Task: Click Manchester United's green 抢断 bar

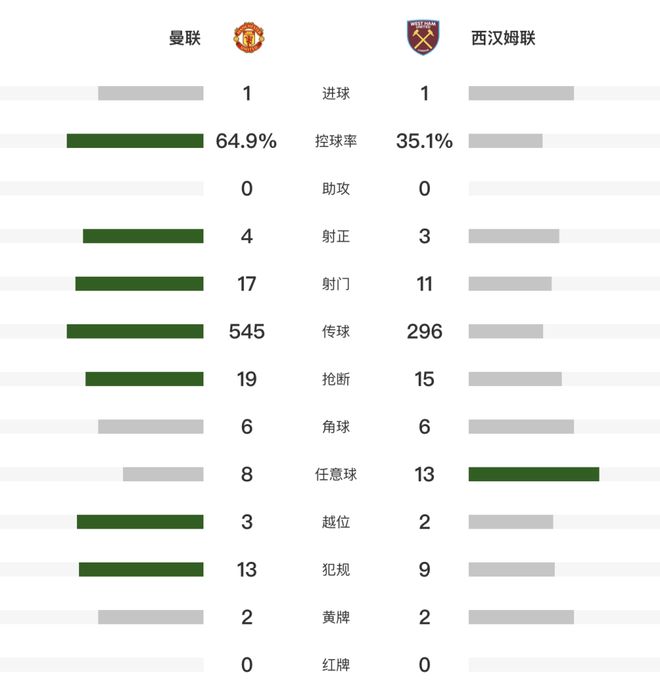Action: click(144, 379)
